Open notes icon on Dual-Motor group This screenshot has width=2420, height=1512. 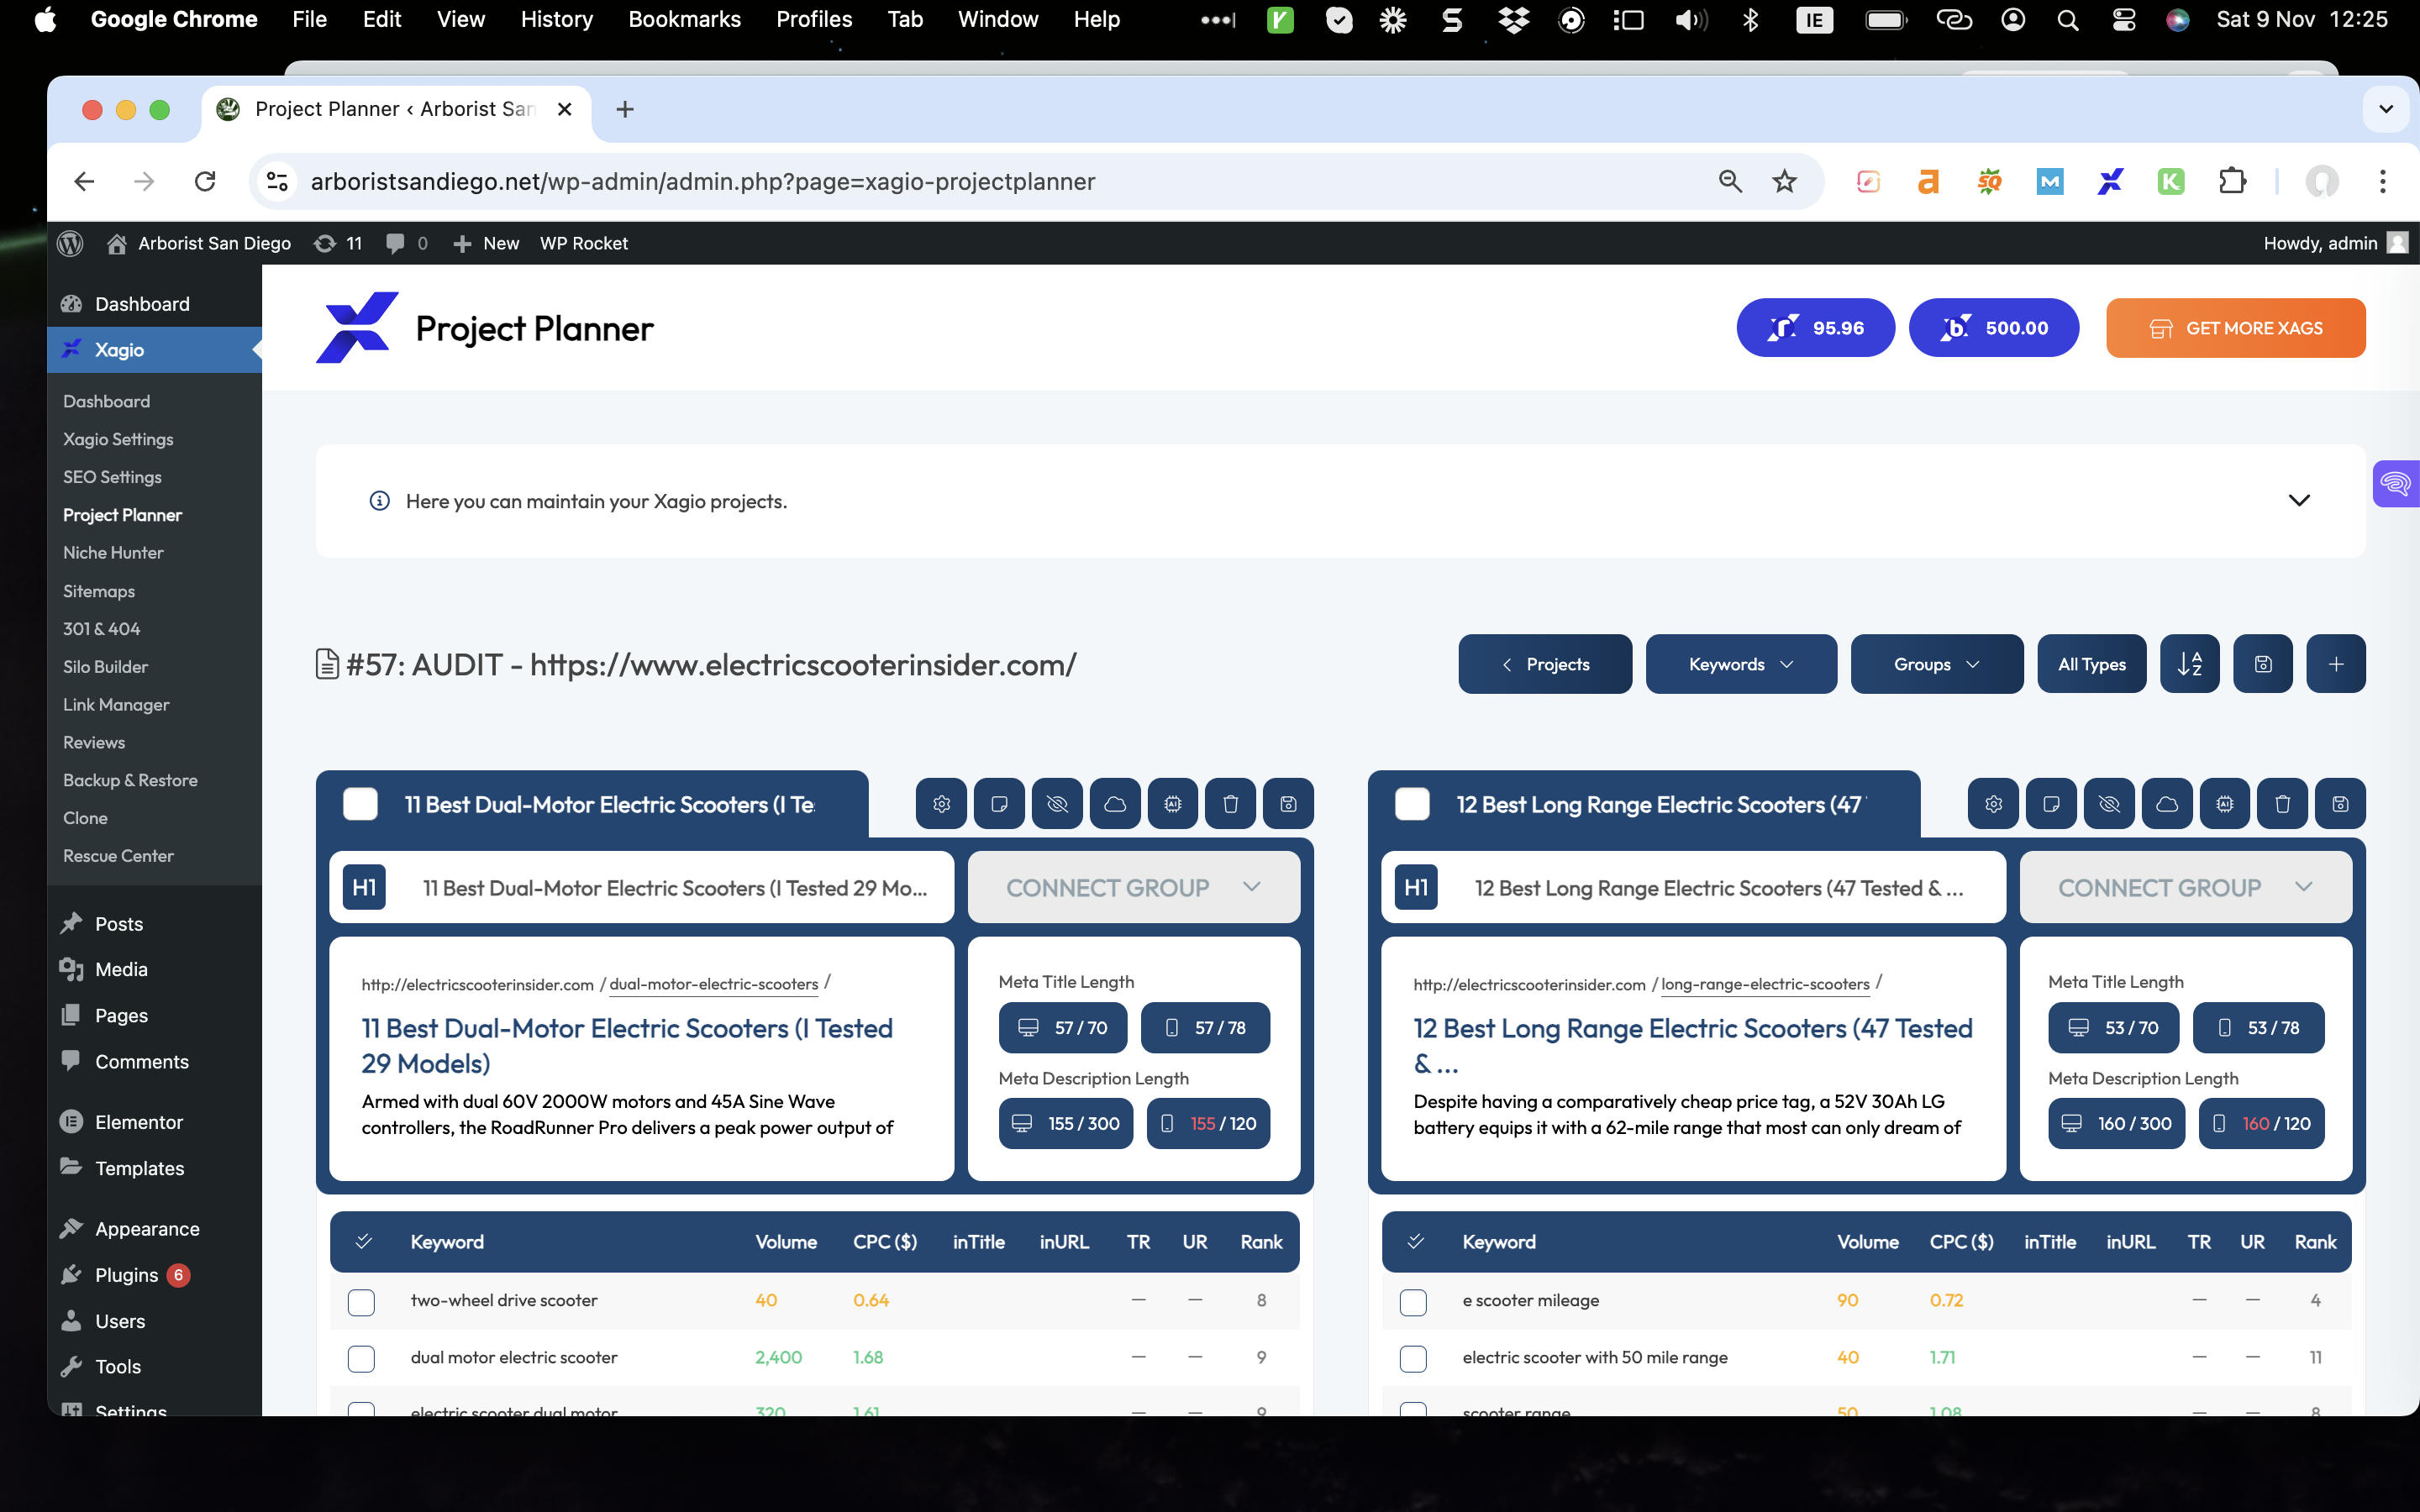click(999, 804)
